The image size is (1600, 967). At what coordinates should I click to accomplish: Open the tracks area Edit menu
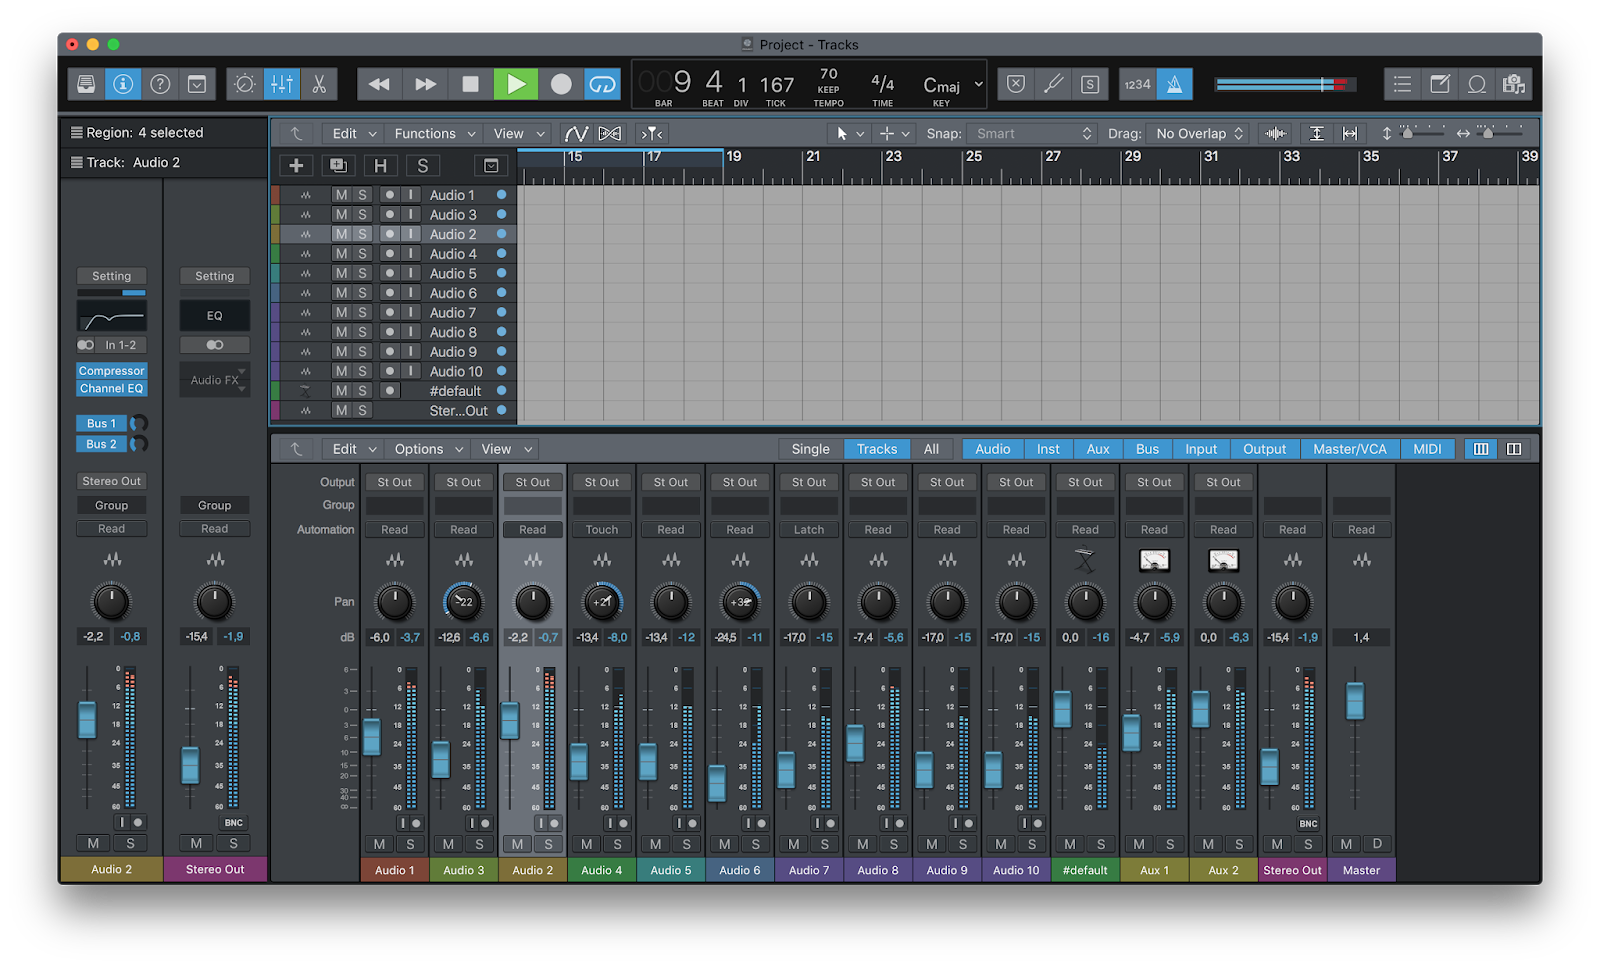354,133
